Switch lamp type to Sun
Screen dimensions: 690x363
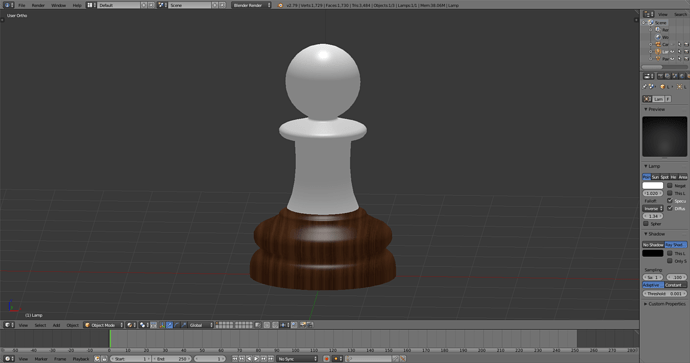[x=655, y=177]
